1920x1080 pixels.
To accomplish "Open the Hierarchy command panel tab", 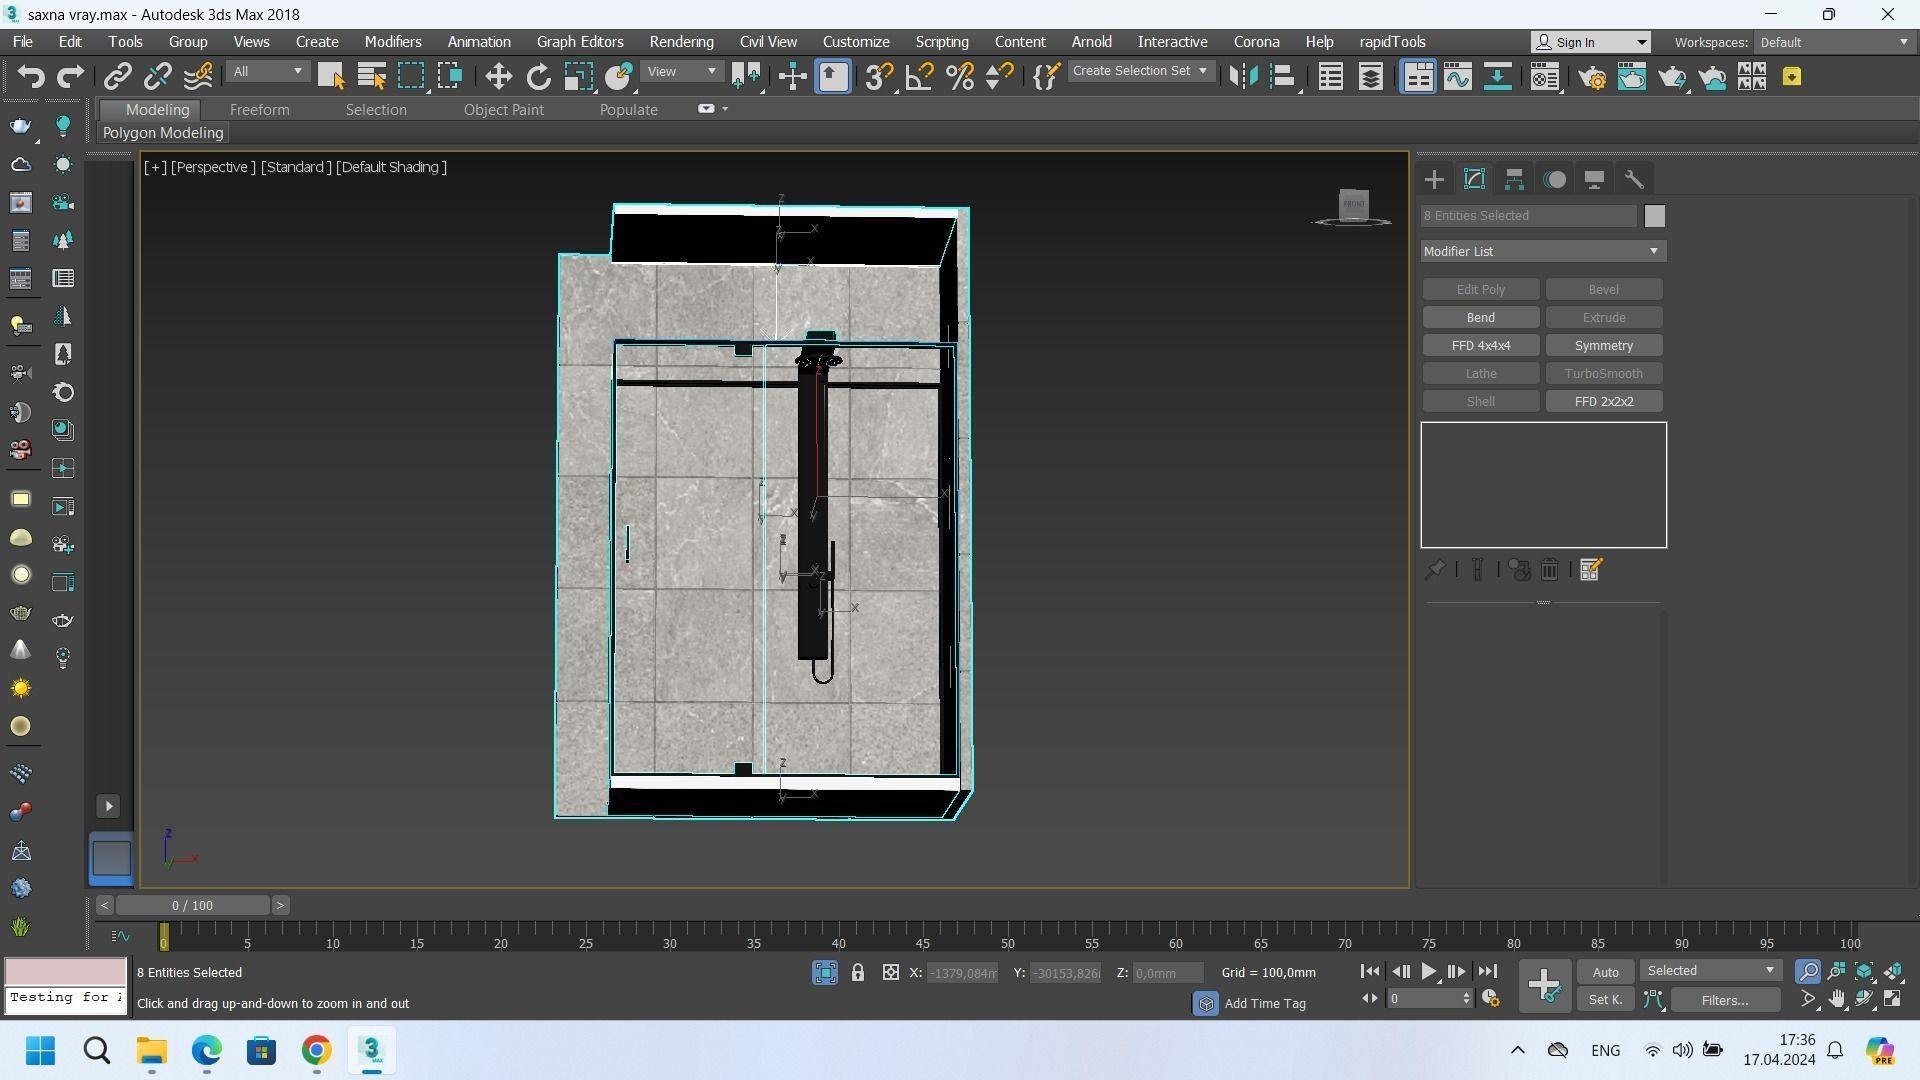I will (x=1514, y=180).
